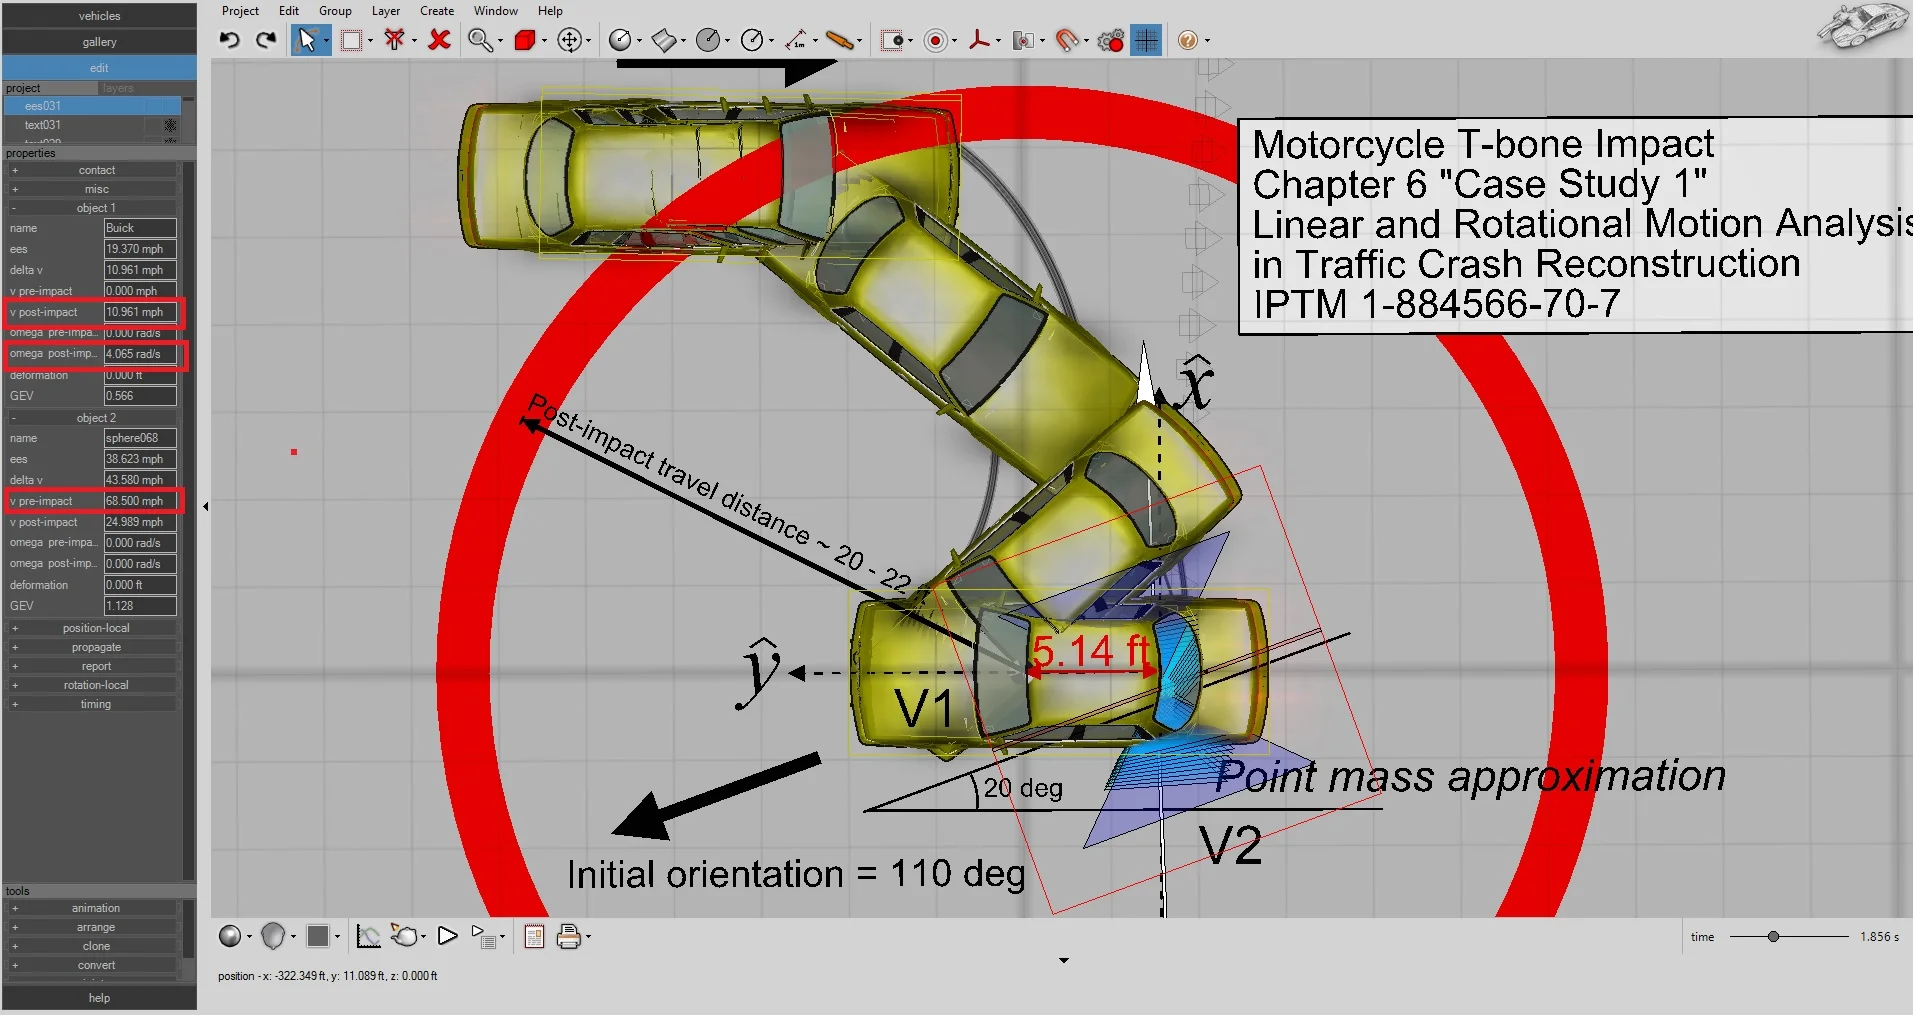1913x1015 pixels.
Task: Click the gray square background icon
Action: (x=318, y=936)
